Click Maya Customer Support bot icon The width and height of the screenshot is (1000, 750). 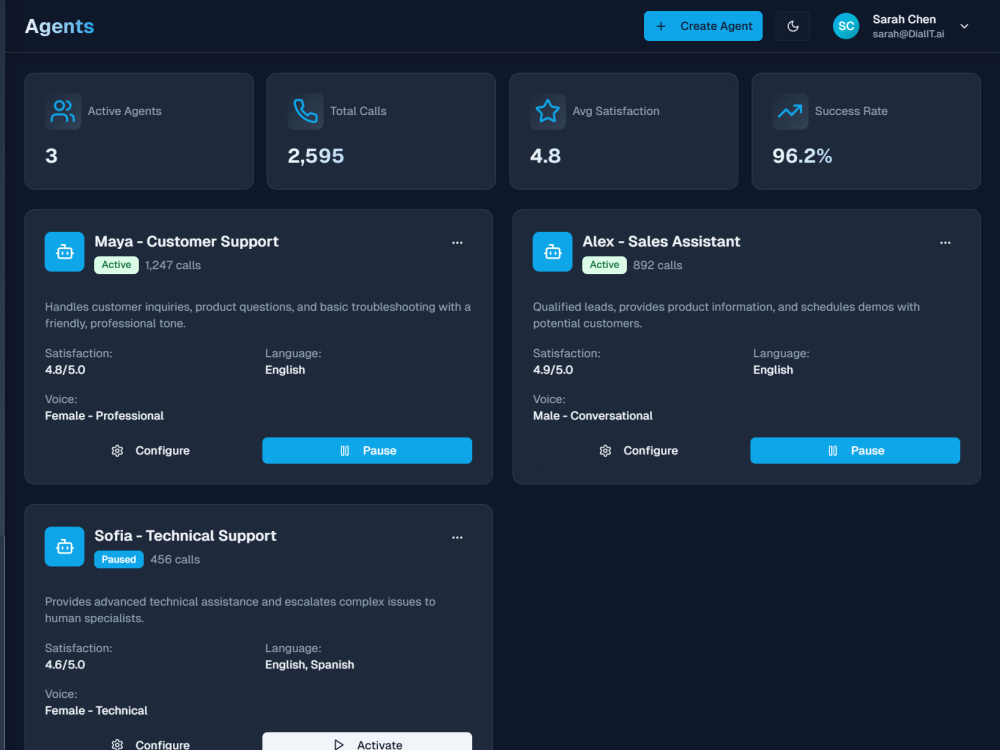pos(64,252)
